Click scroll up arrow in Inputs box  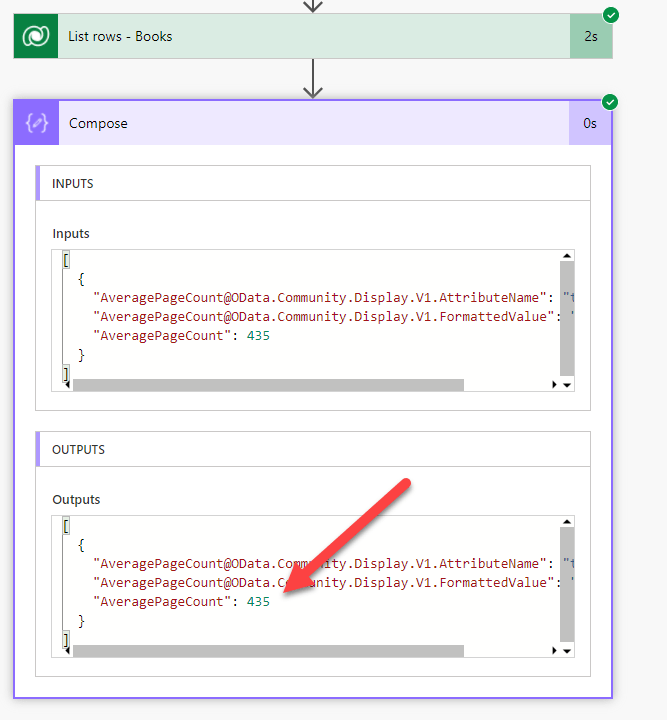[x=567, y=257]
